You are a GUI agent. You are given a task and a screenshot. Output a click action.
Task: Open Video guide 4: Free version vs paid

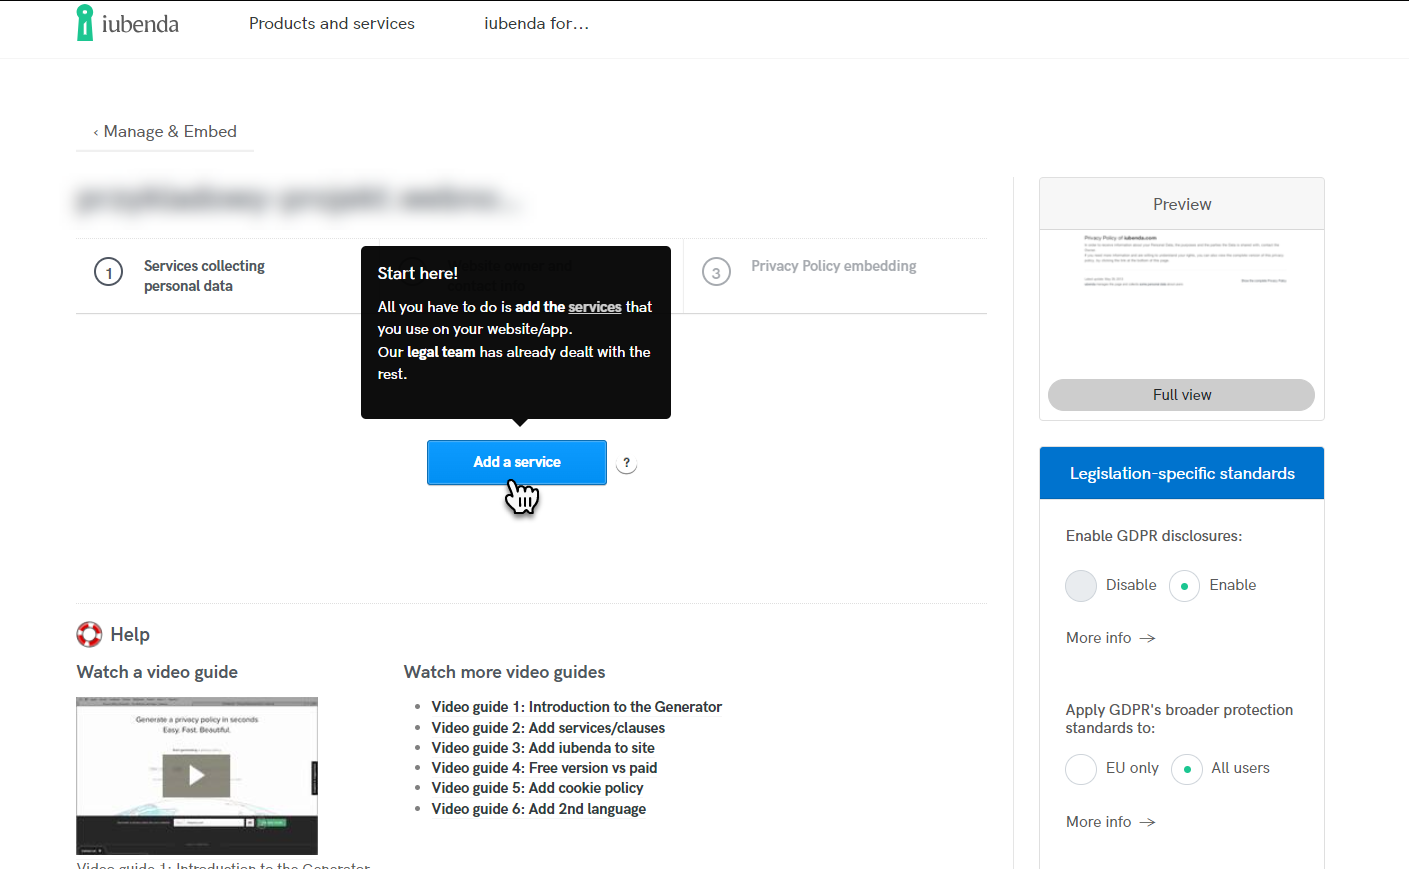[x=545, y=768]
